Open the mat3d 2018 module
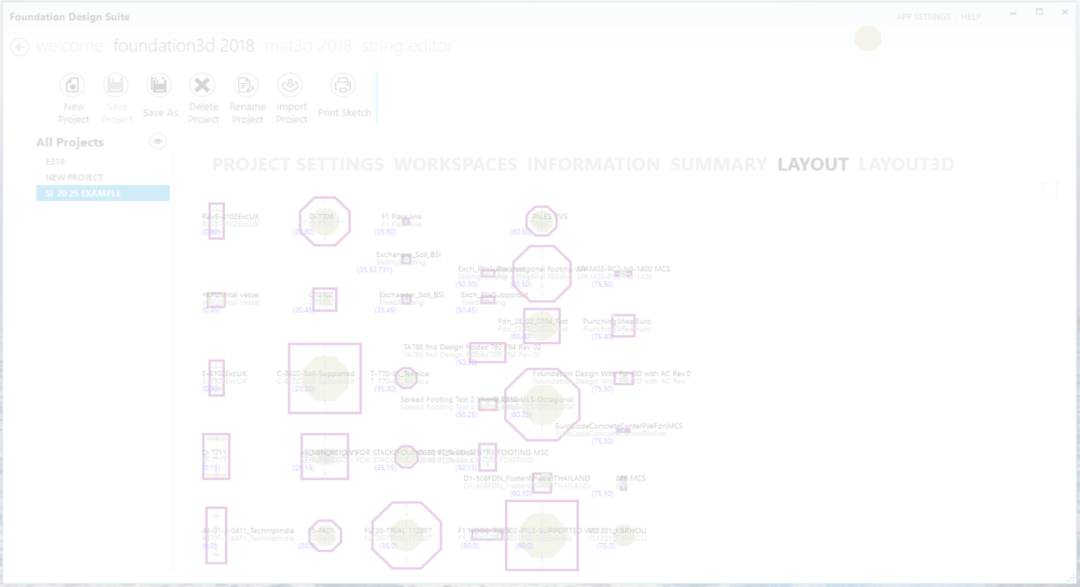This screenshot has height=587, width=1080. (308, 46)
